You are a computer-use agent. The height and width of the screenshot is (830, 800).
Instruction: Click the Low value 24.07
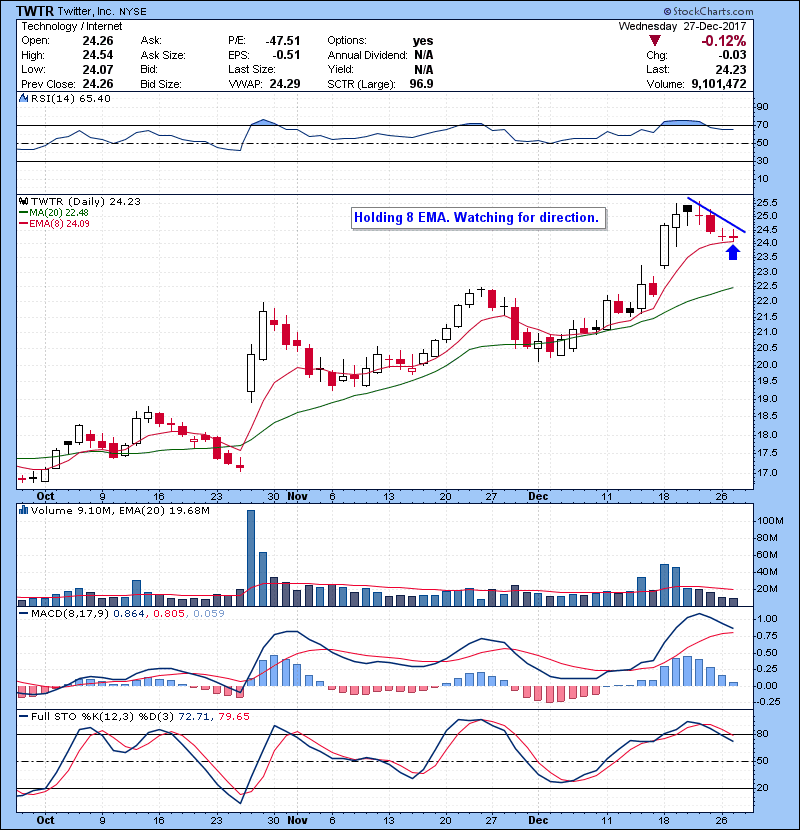tap(98, 69)
